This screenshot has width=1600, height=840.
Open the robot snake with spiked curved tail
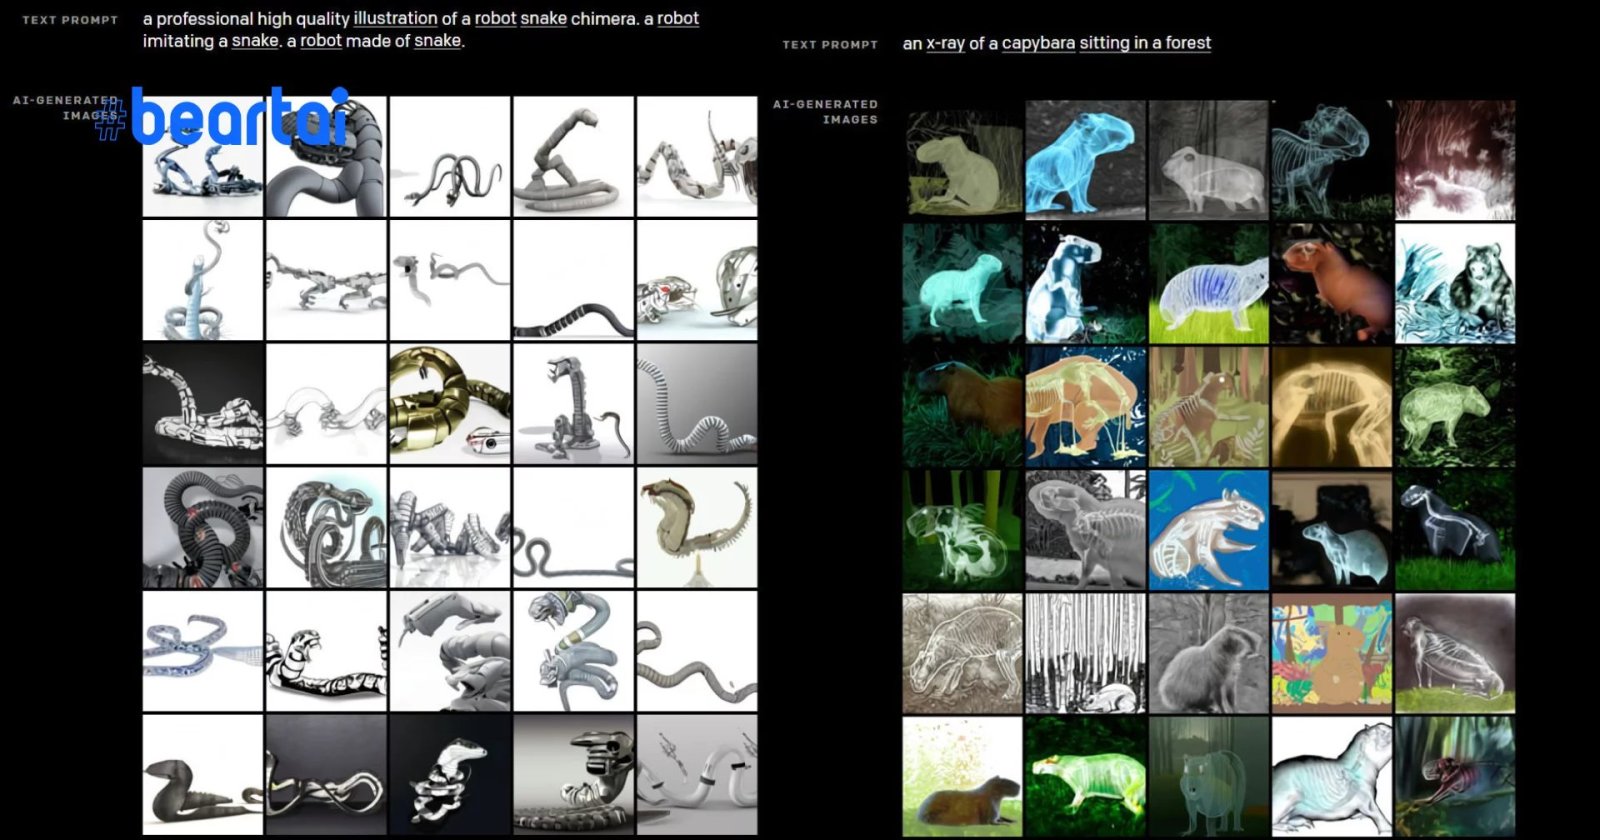tap(696, 528)
